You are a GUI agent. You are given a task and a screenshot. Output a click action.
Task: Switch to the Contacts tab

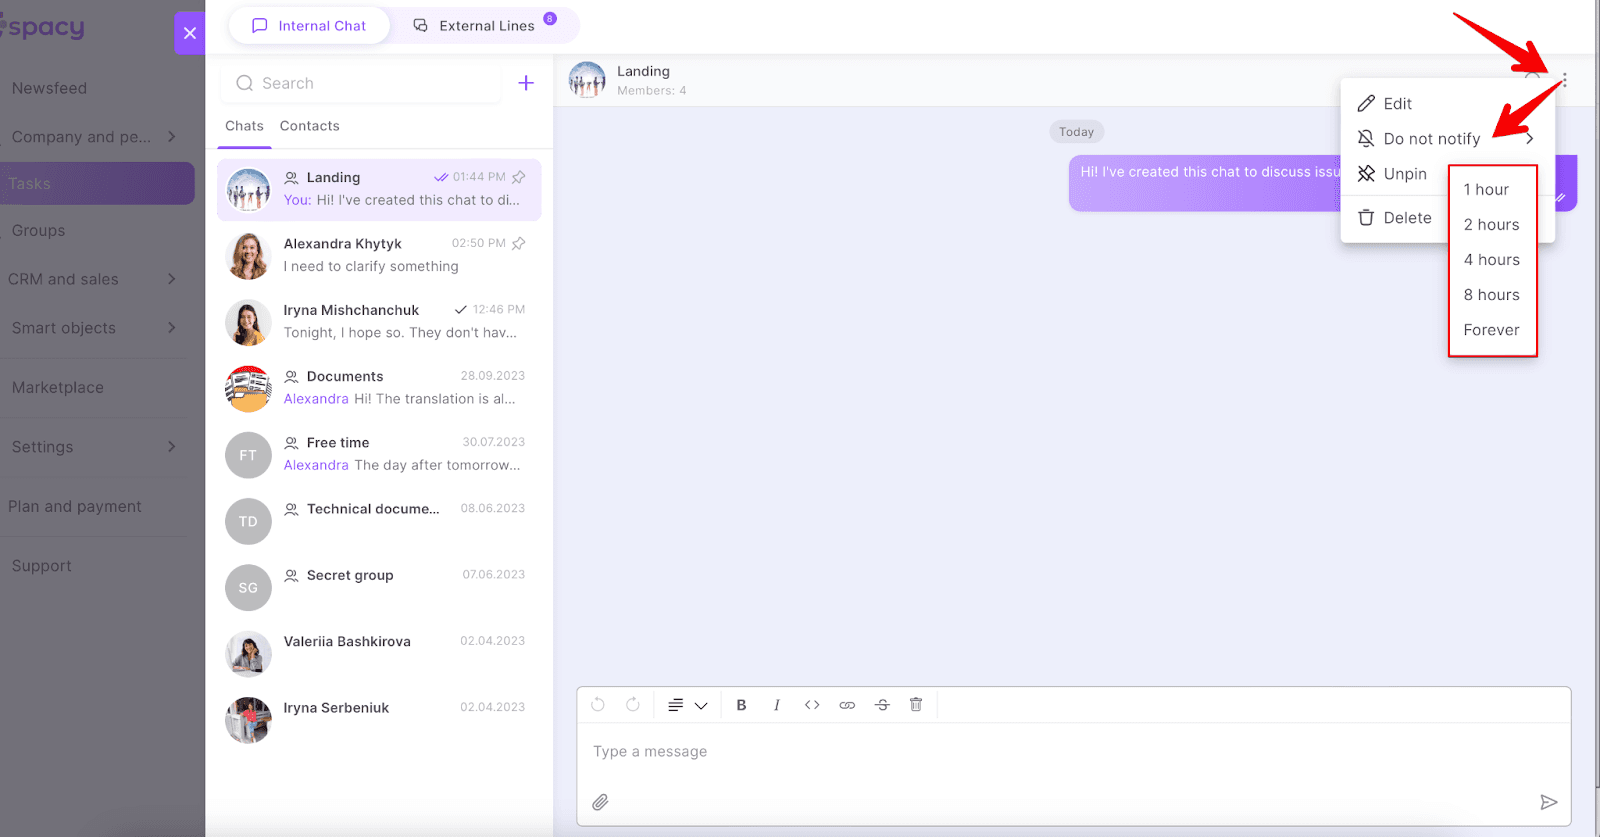pyautogui.click(x=309, y=126)
